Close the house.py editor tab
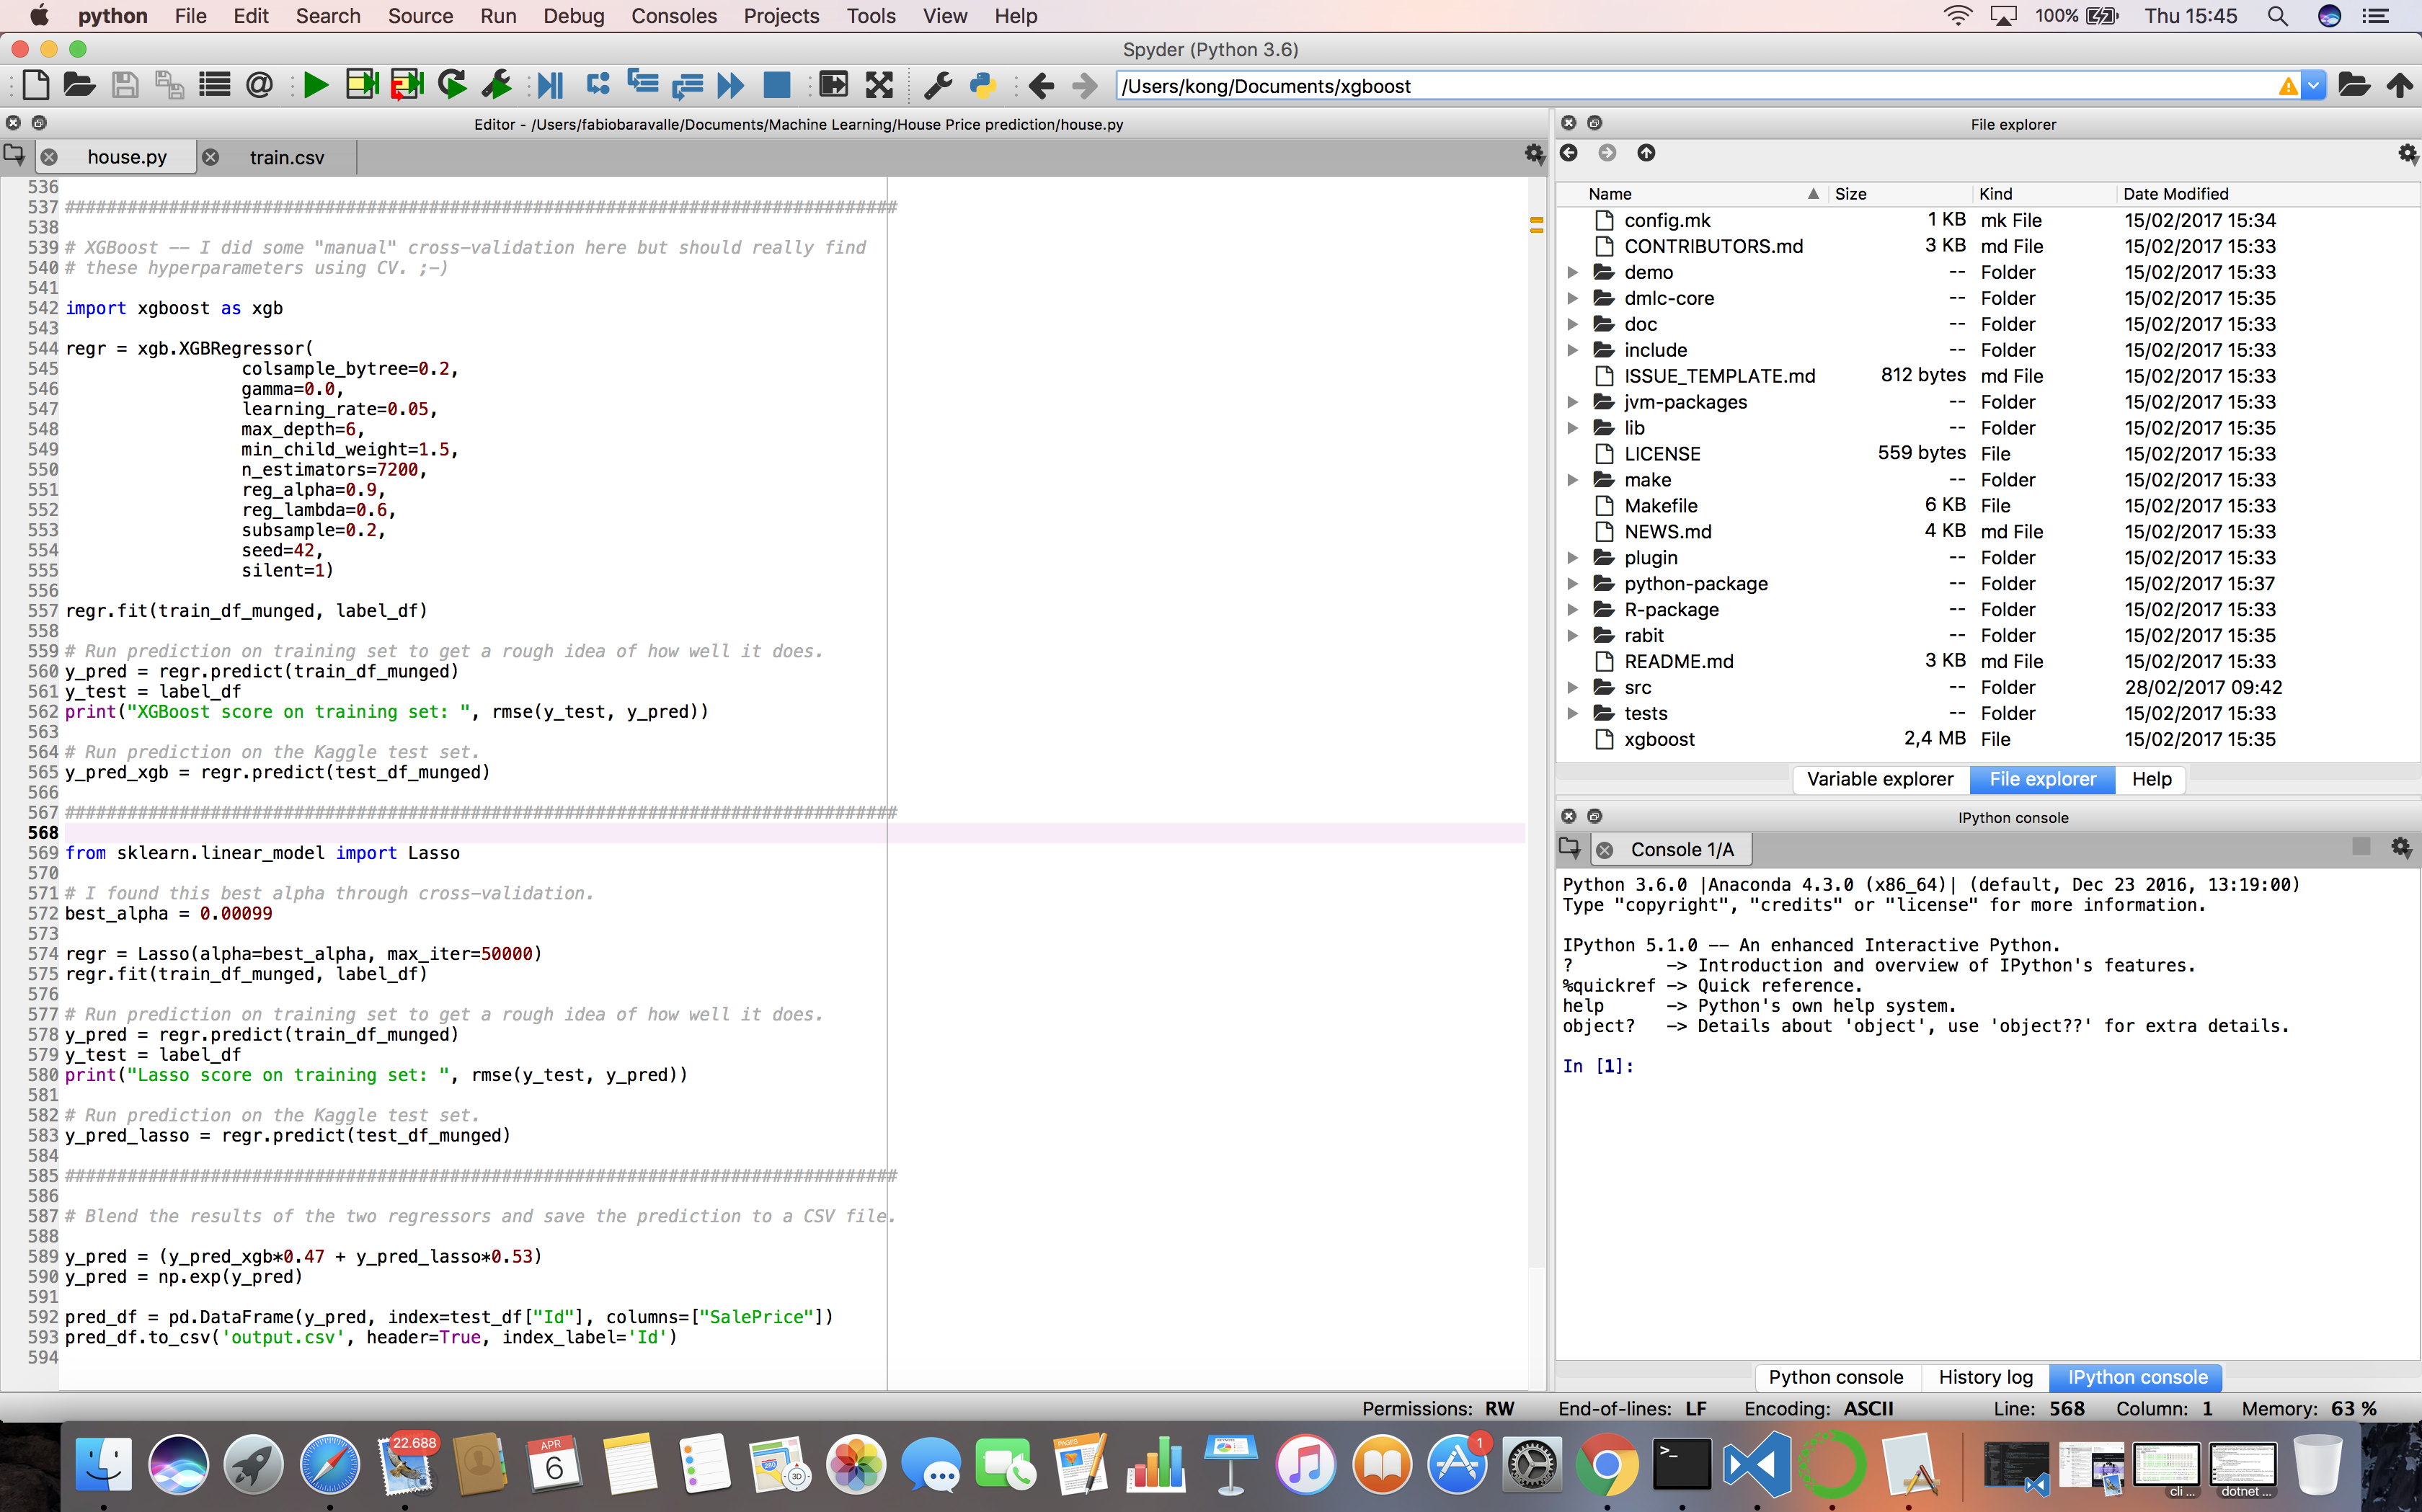This screenshot has width=2422, height=1512. click(49, 157)
